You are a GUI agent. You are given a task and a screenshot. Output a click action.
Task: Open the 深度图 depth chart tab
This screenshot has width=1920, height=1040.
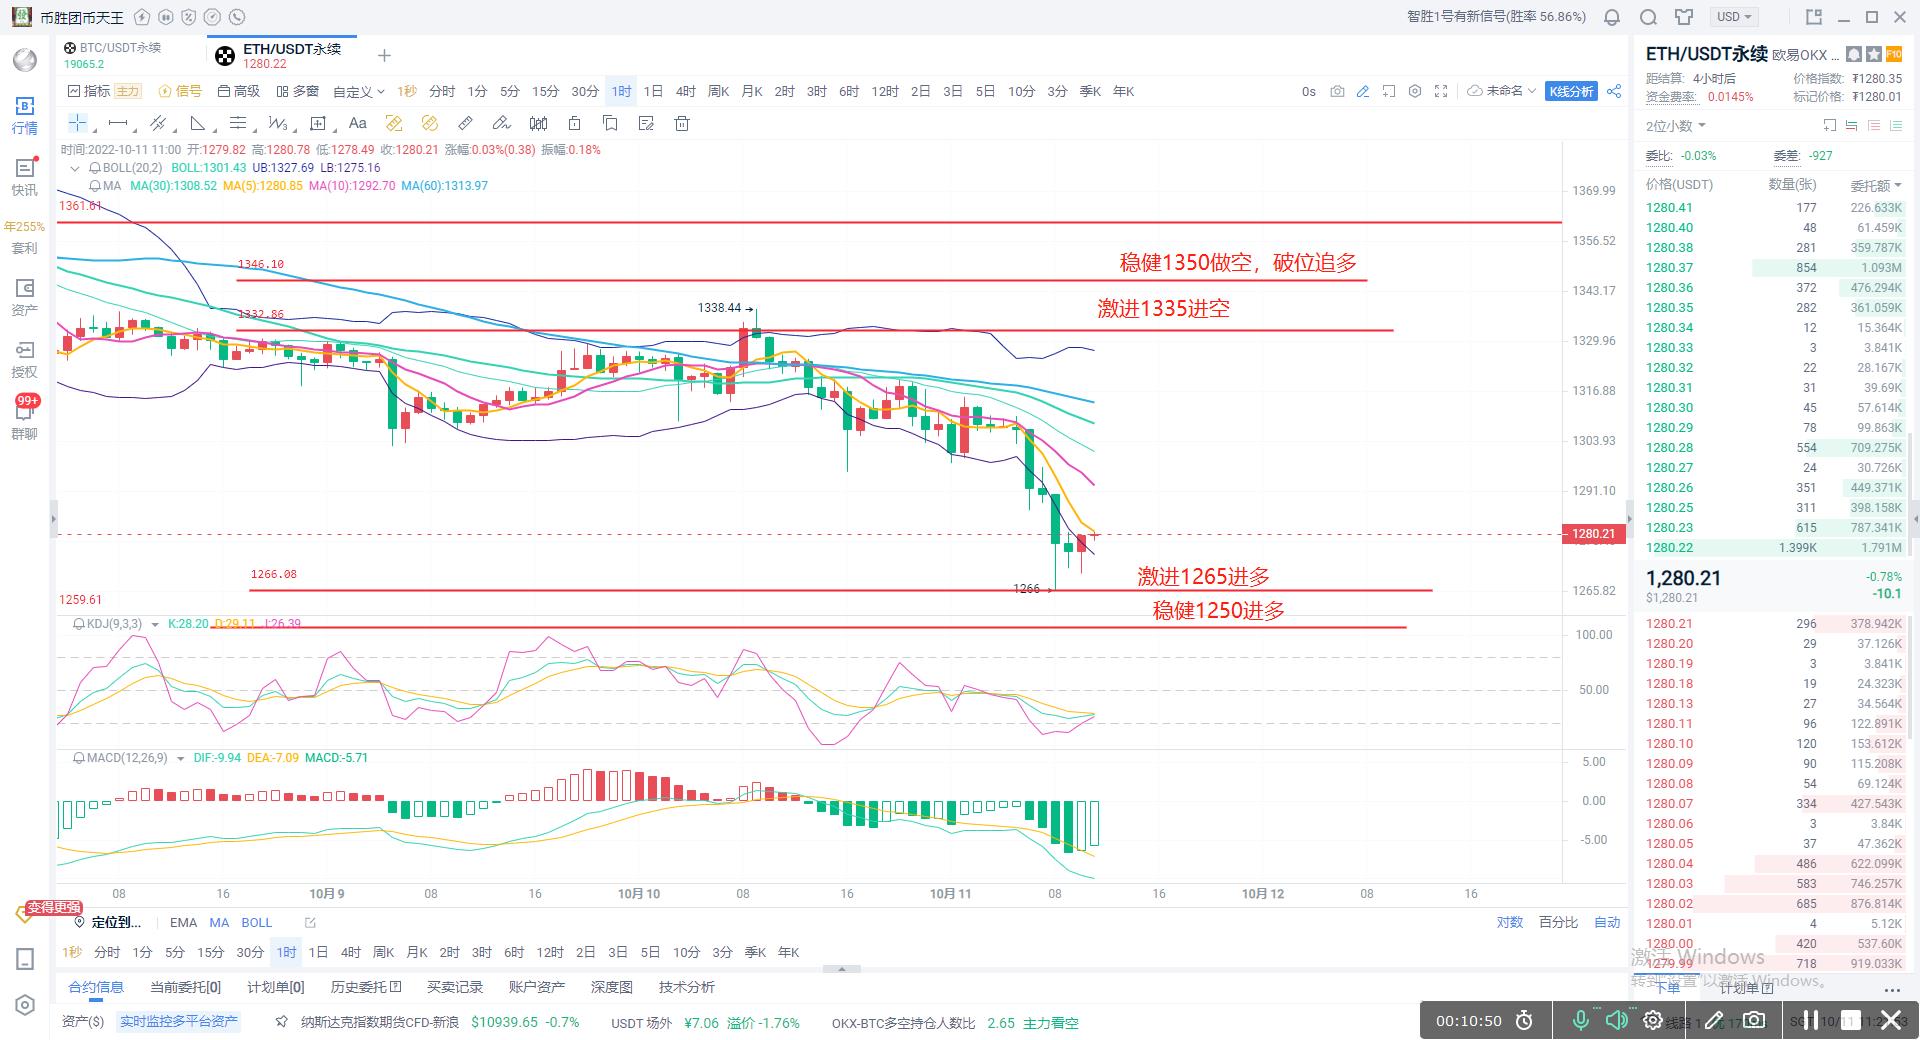(x=611, y=987)
